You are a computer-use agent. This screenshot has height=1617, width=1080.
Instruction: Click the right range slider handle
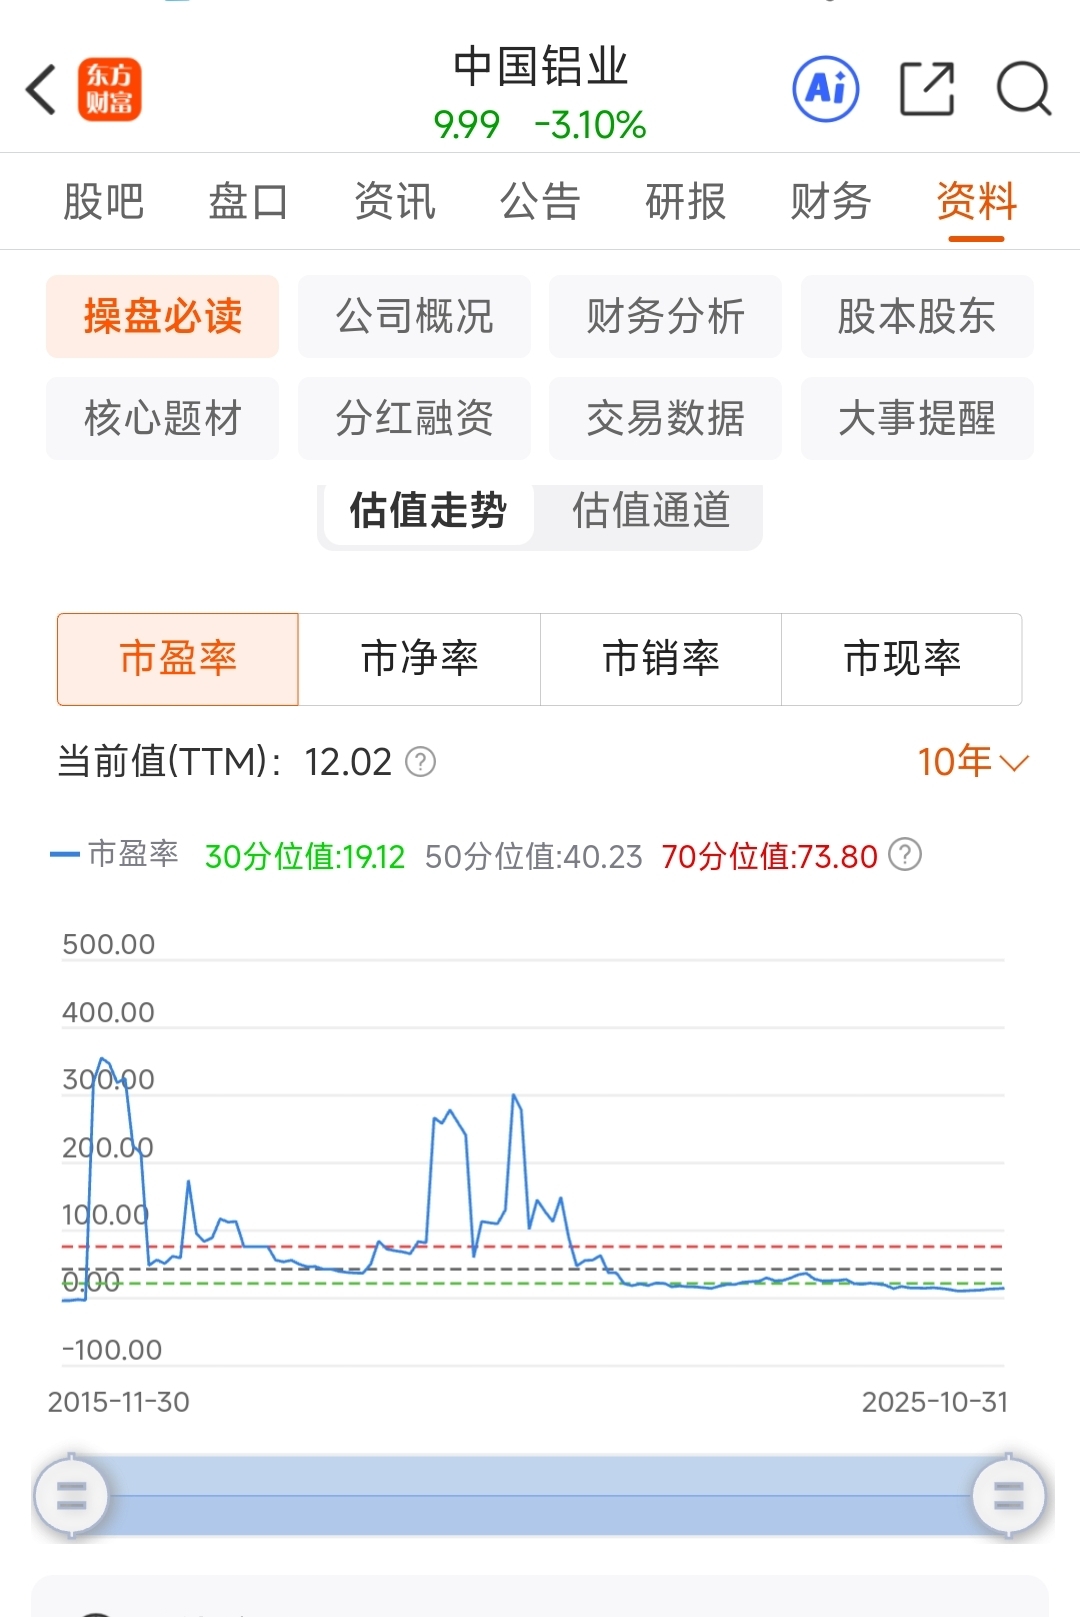[x=1009, y=1496]
